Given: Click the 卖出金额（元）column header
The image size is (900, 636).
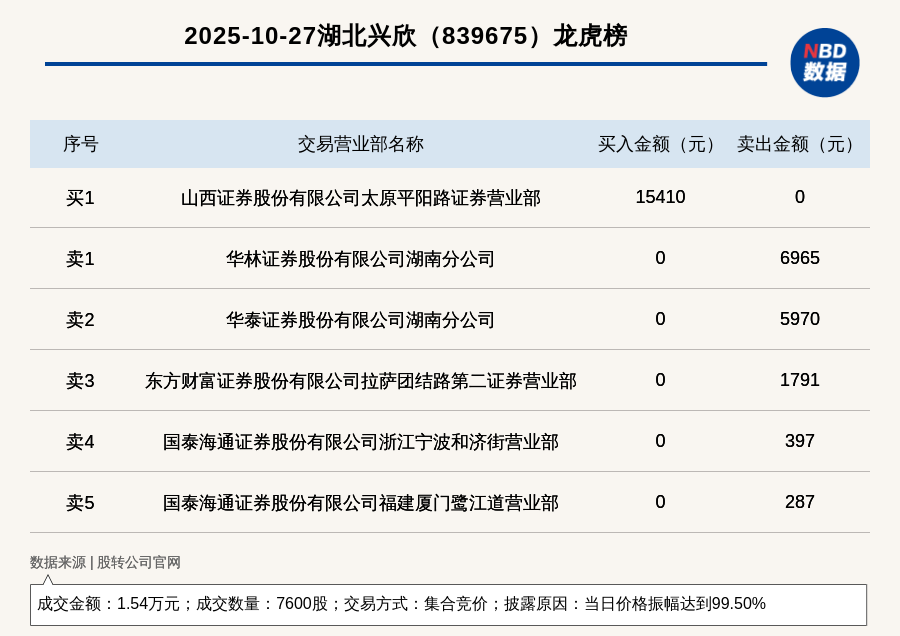Looking at the screenshot, I should click(799, 144).
